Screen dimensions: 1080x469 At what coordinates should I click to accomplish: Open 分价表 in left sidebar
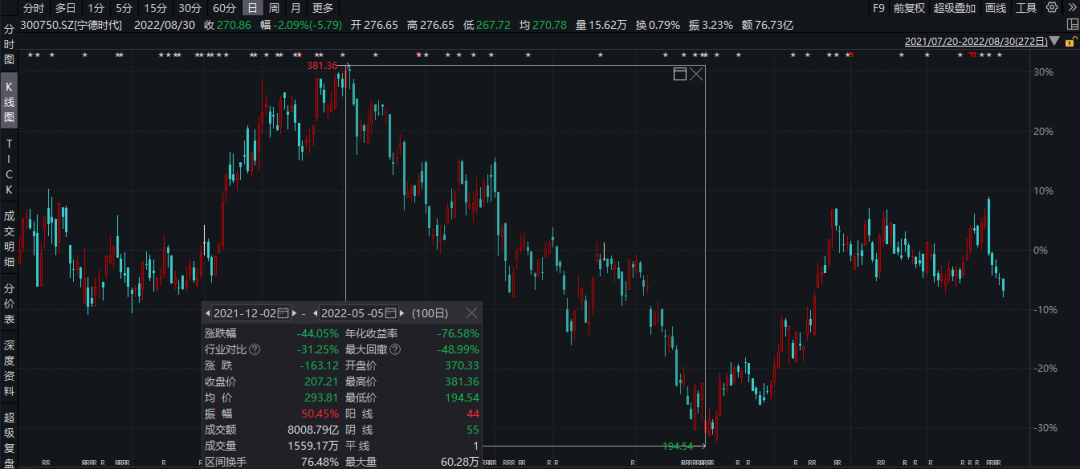point(9,304)
